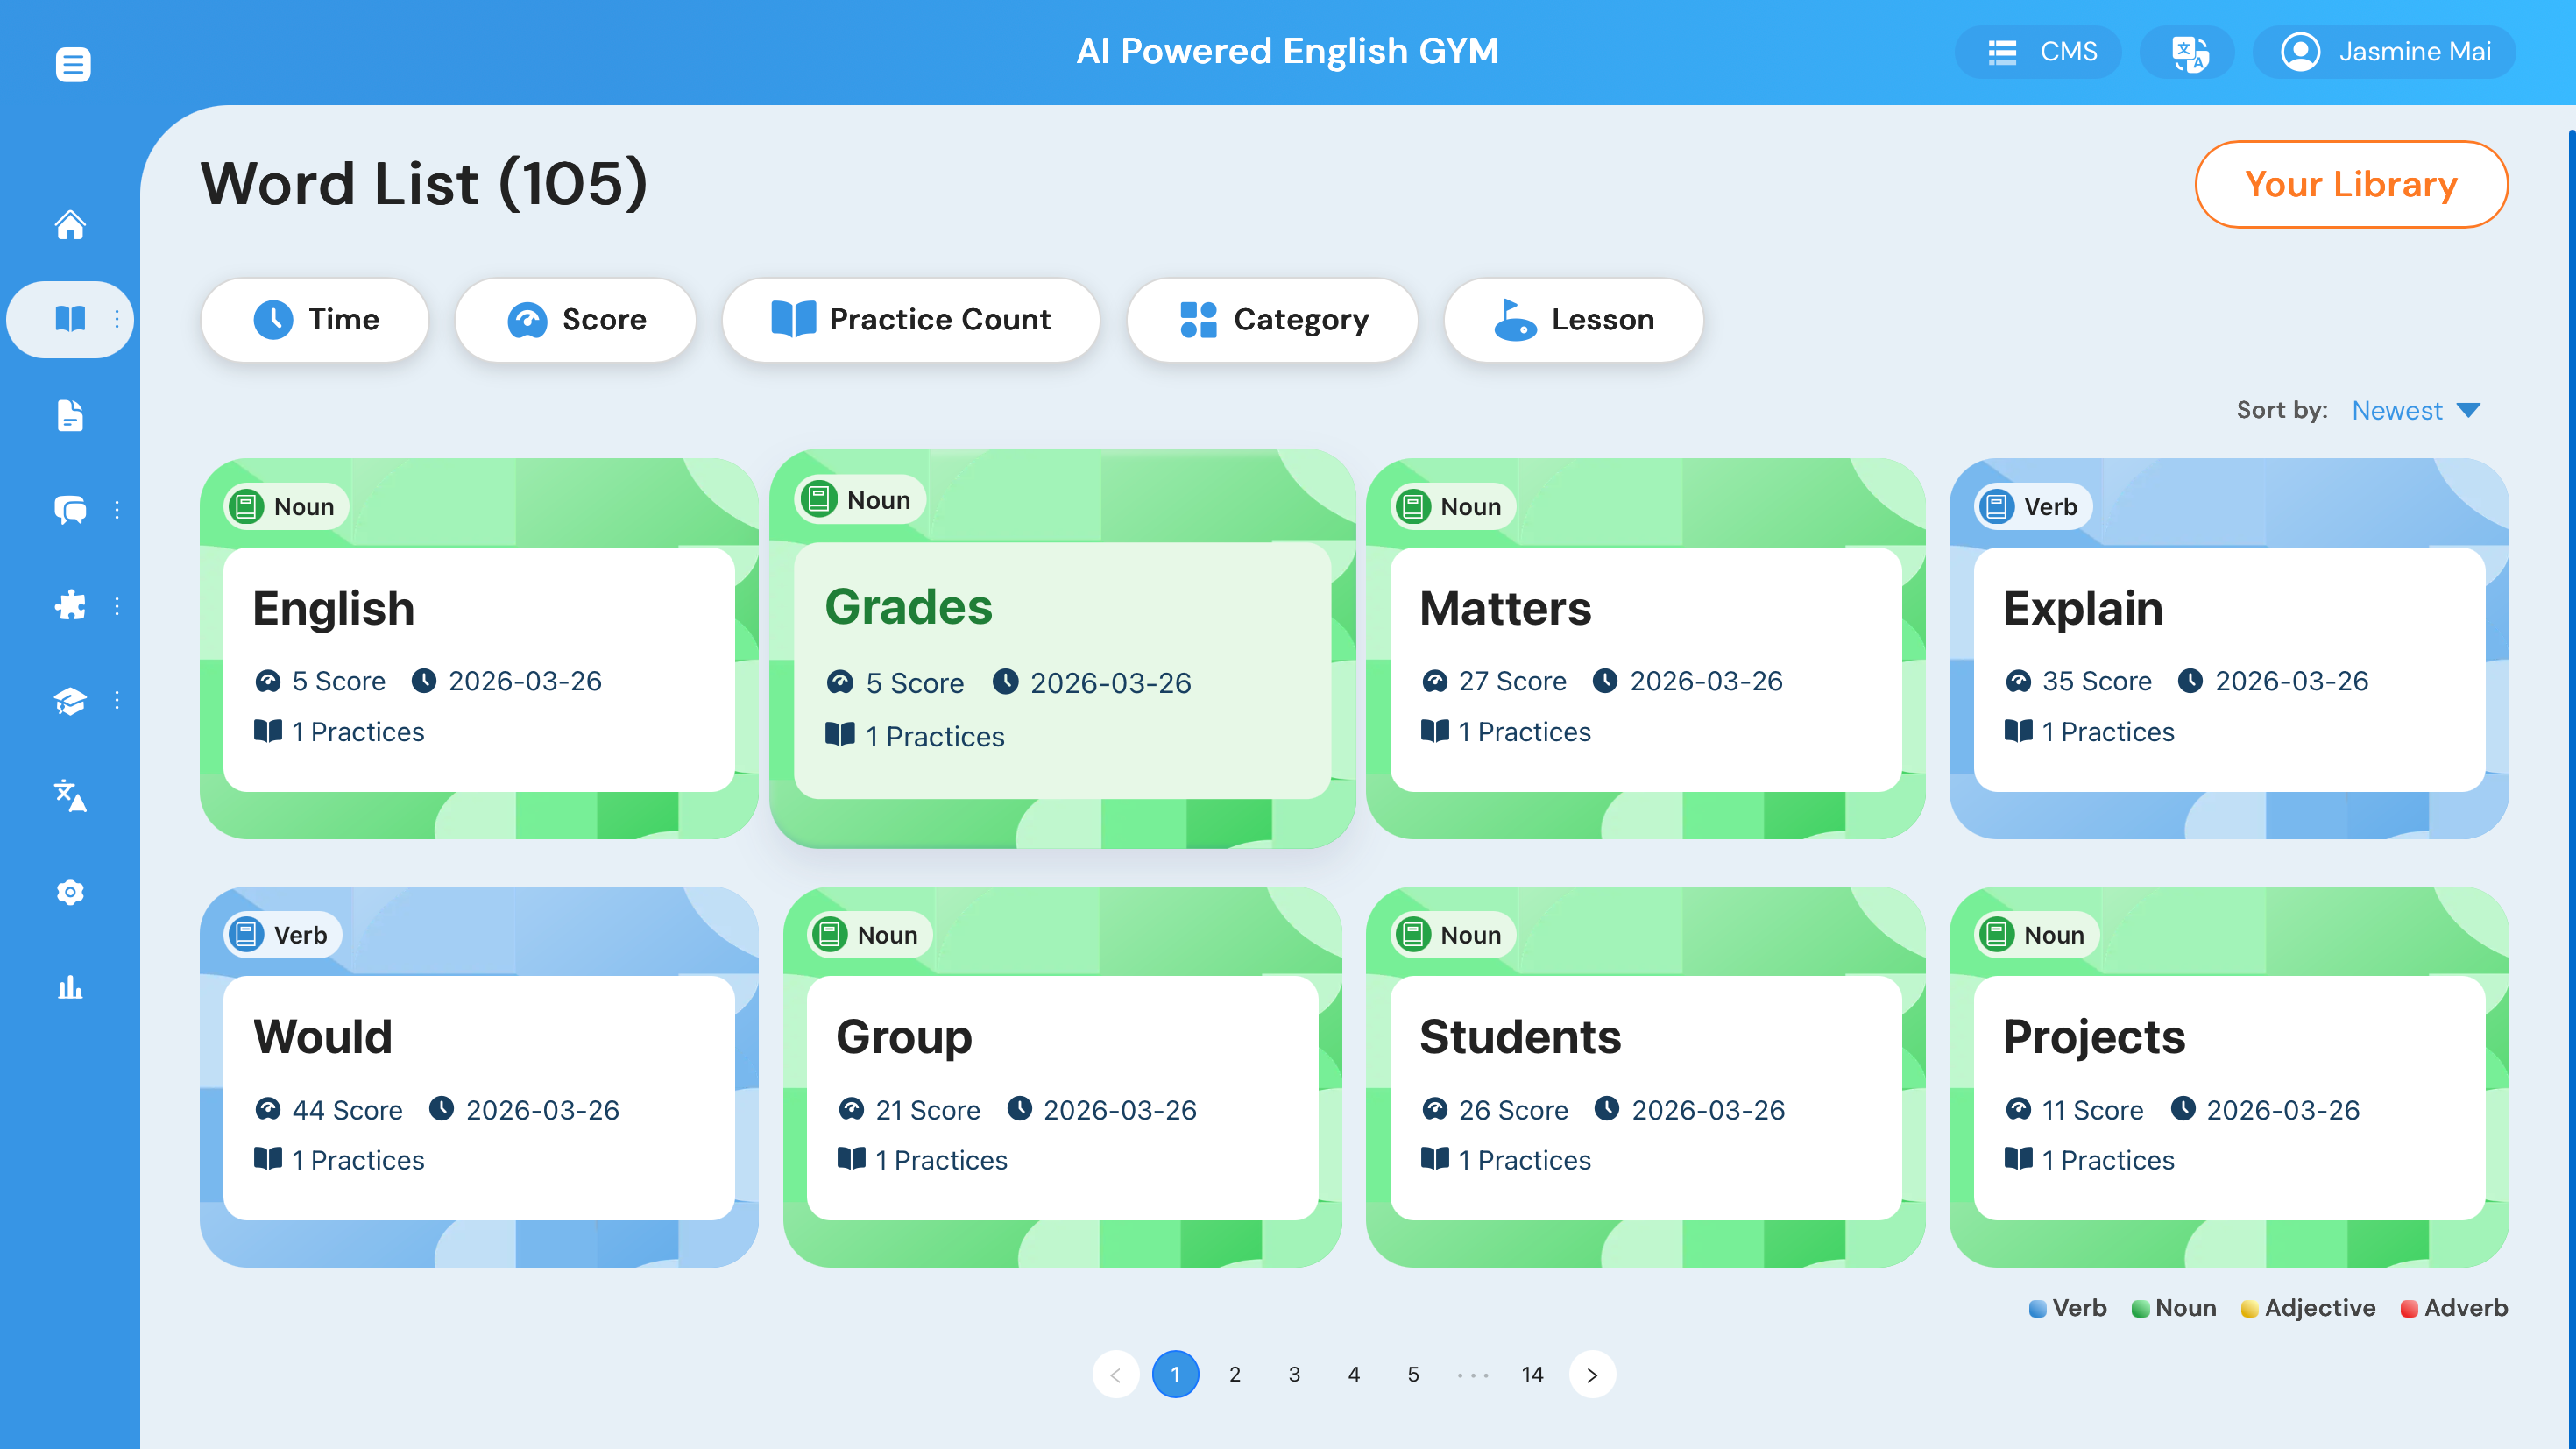
Task: Open the chat bubbles icon in sidebar
Action: [x=70, y=510]
